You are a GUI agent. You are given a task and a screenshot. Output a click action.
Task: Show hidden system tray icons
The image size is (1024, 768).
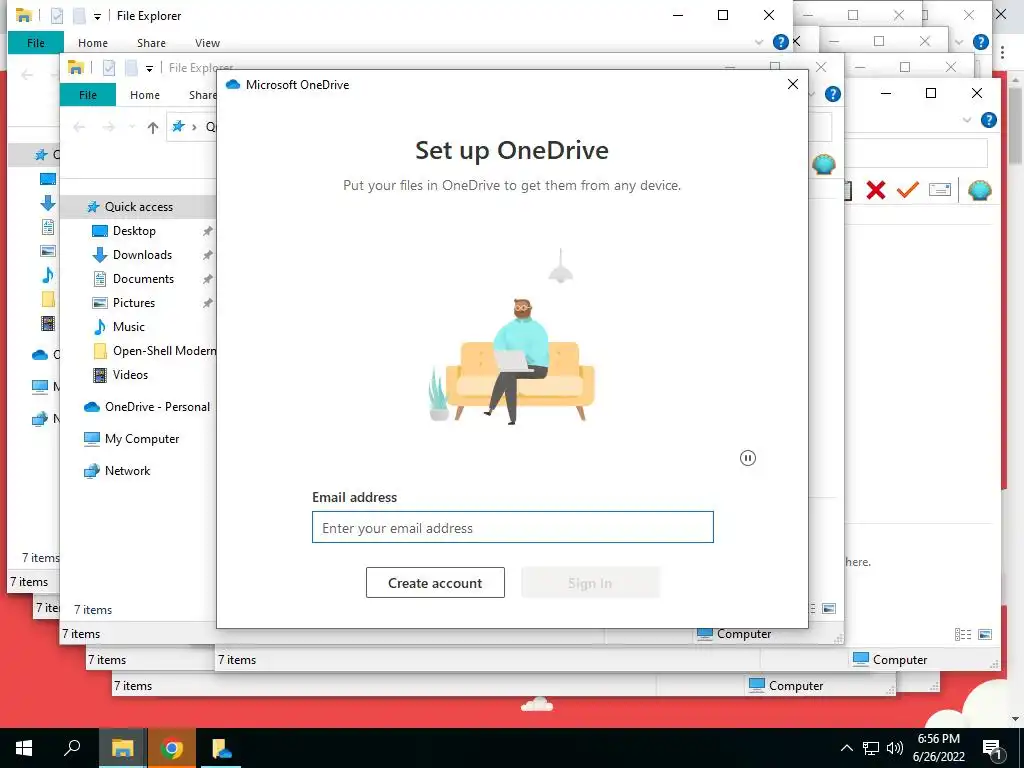846,748
